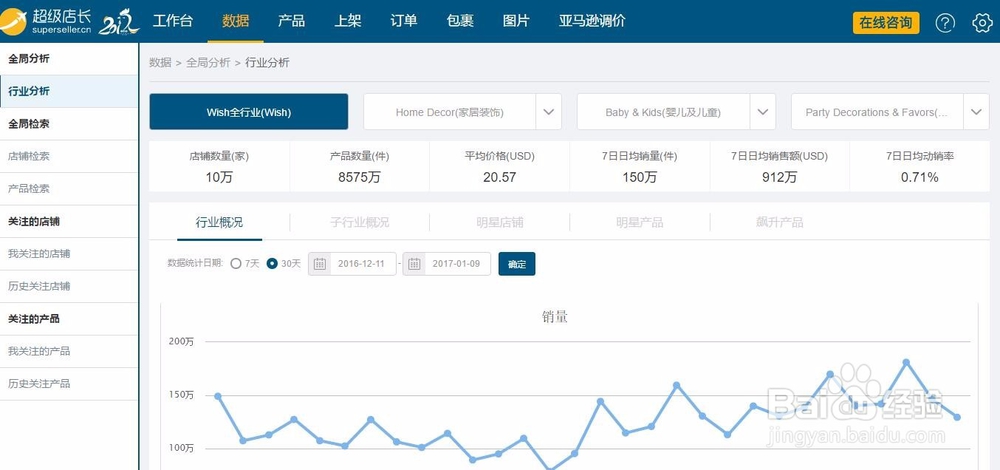Switch to the 行业概况 tab
This screenshot has width=1000, height=470.
[219, 223]
